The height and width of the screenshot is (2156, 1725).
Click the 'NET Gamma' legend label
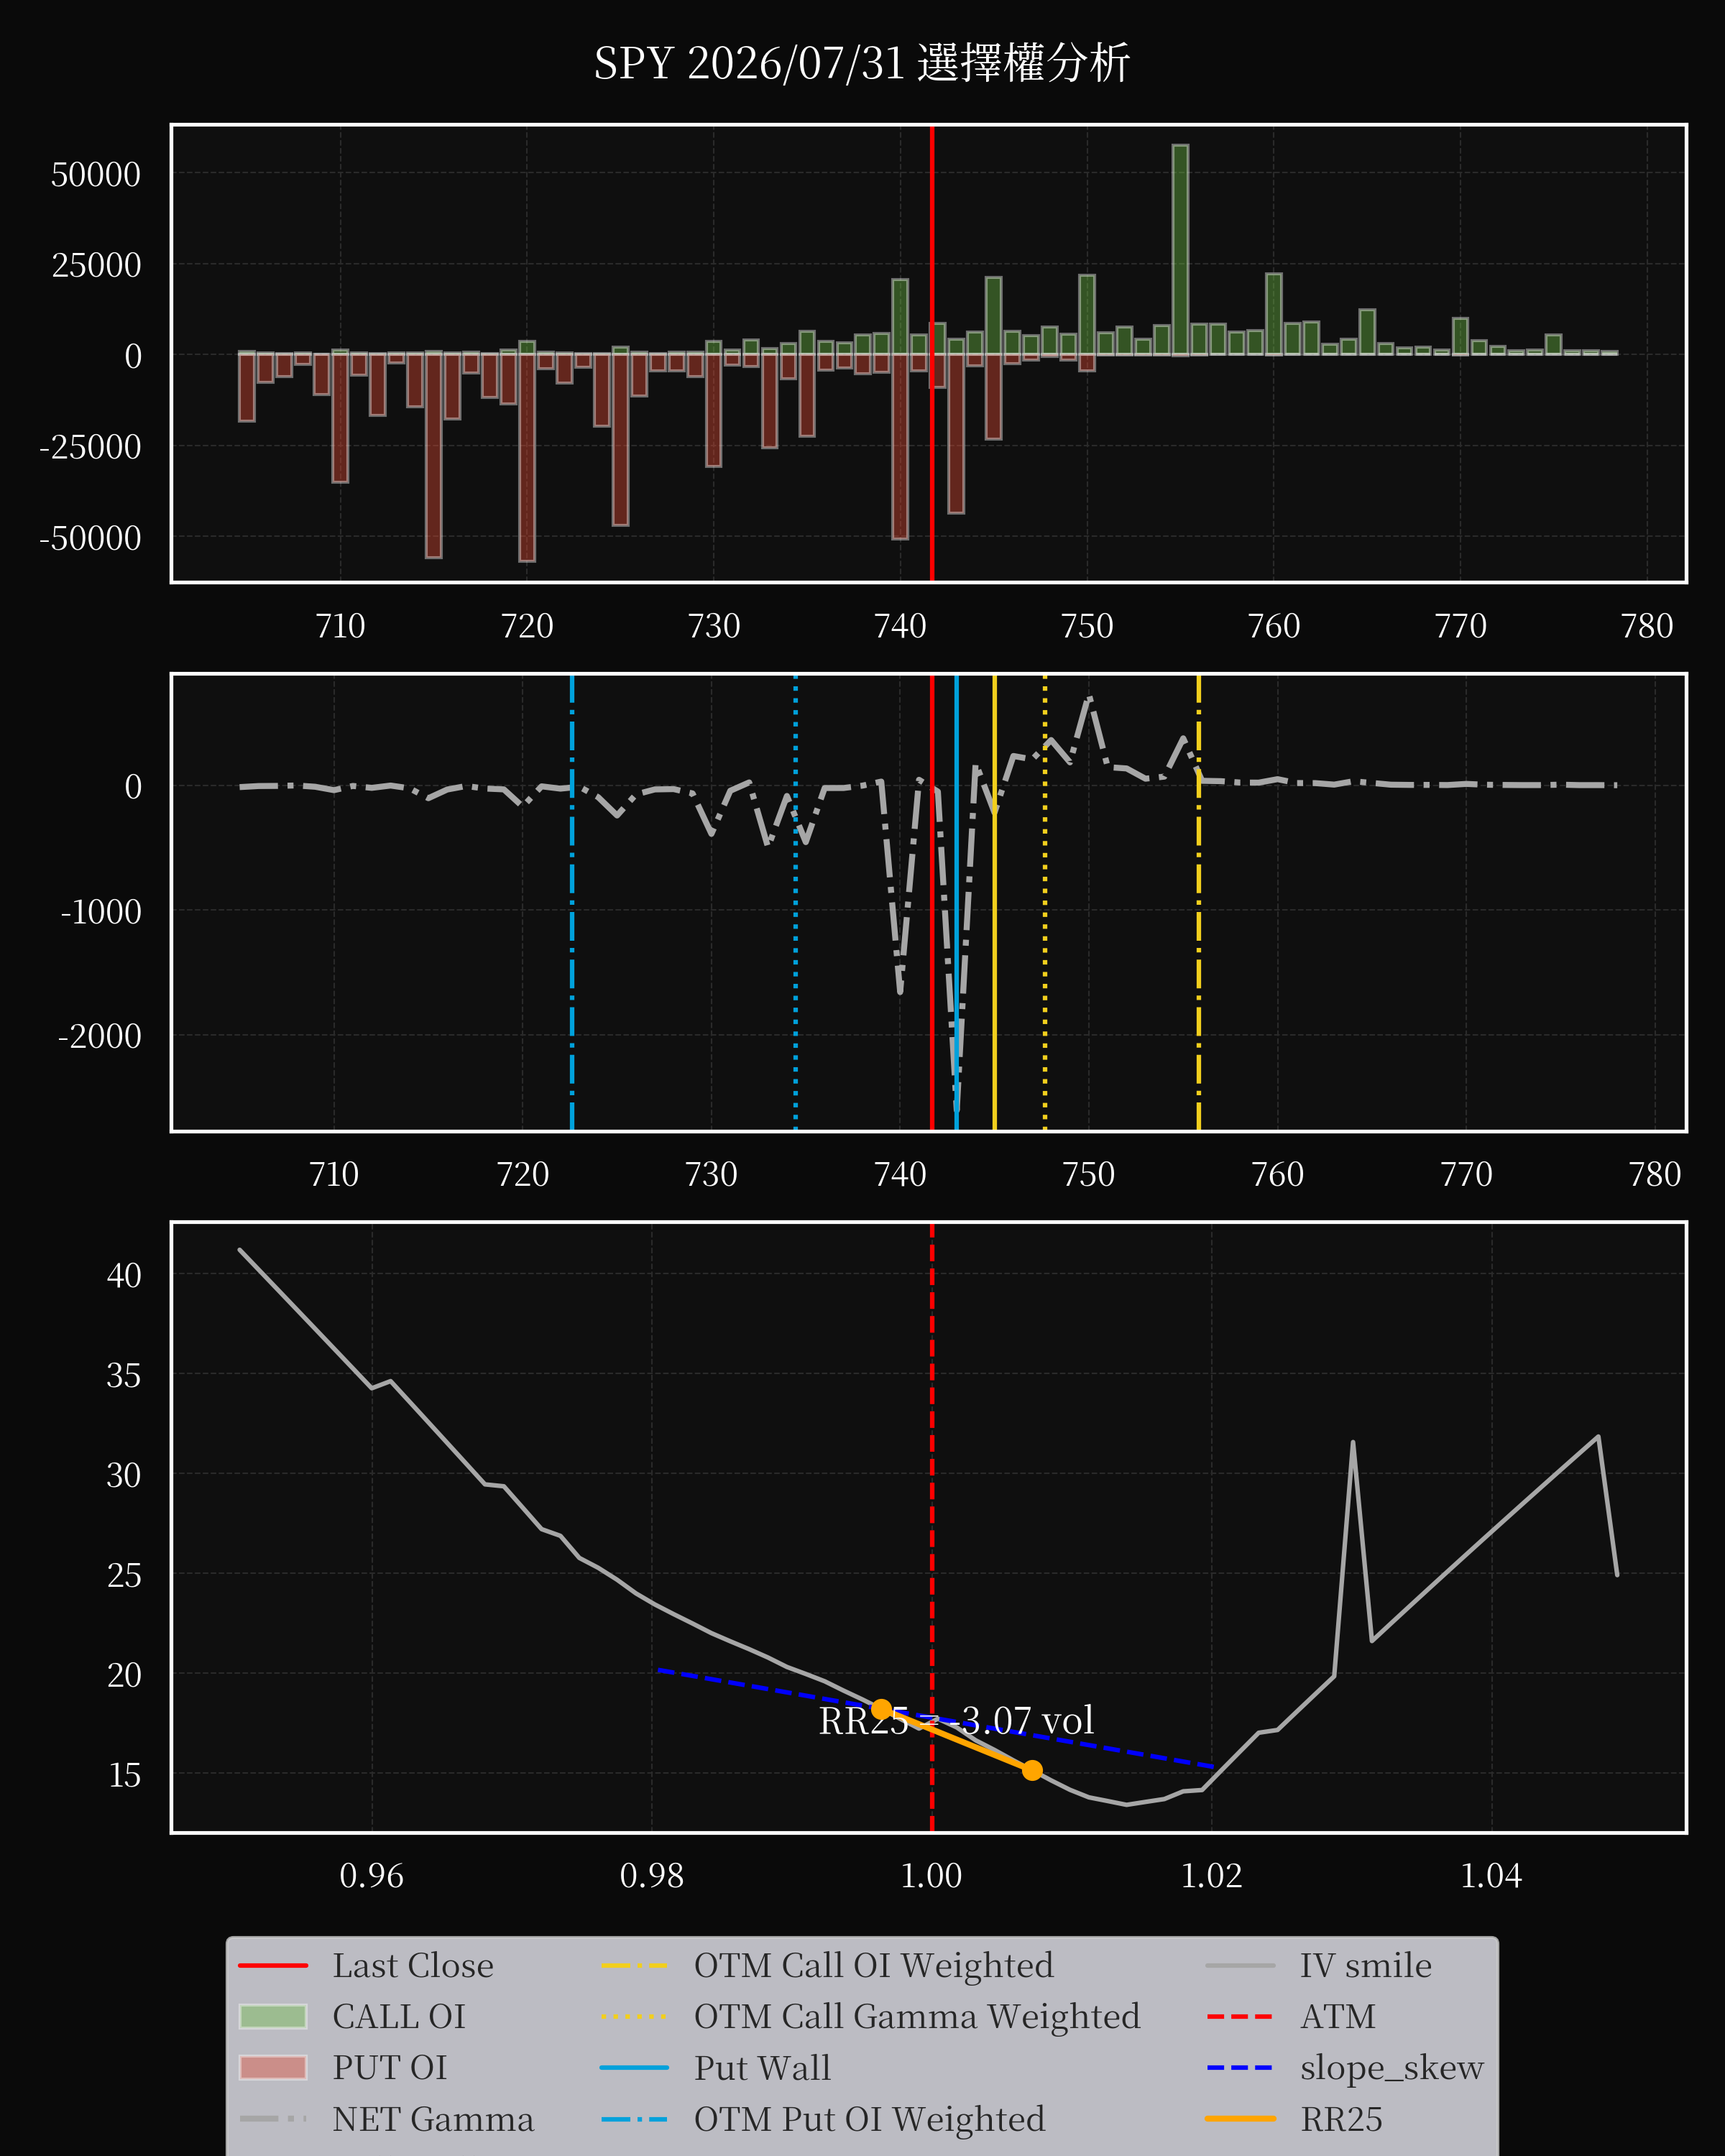click(x=433, y=2119)
